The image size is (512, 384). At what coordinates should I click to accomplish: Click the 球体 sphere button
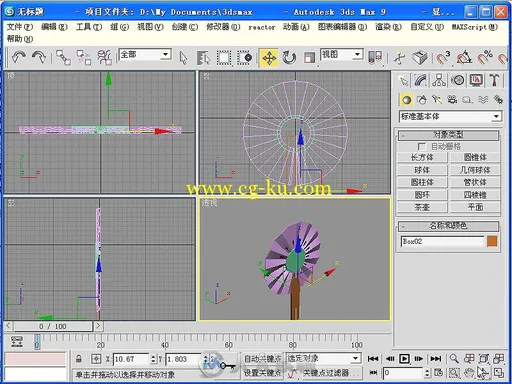tap(422, 170)
